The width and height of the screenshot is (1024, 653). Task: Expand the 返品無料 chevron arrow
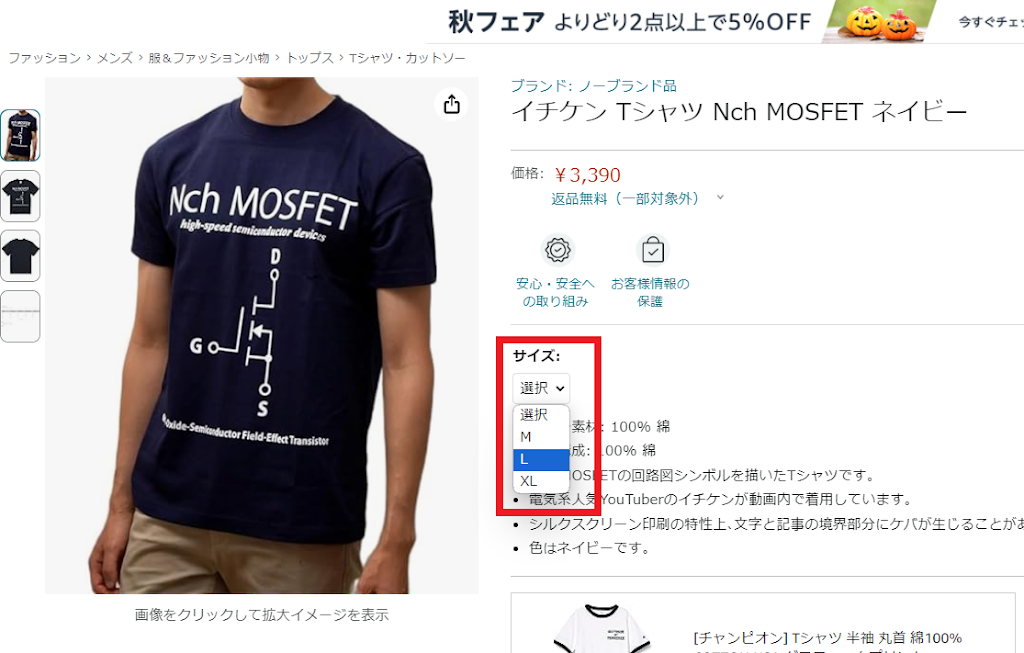[x=720, y=197]
